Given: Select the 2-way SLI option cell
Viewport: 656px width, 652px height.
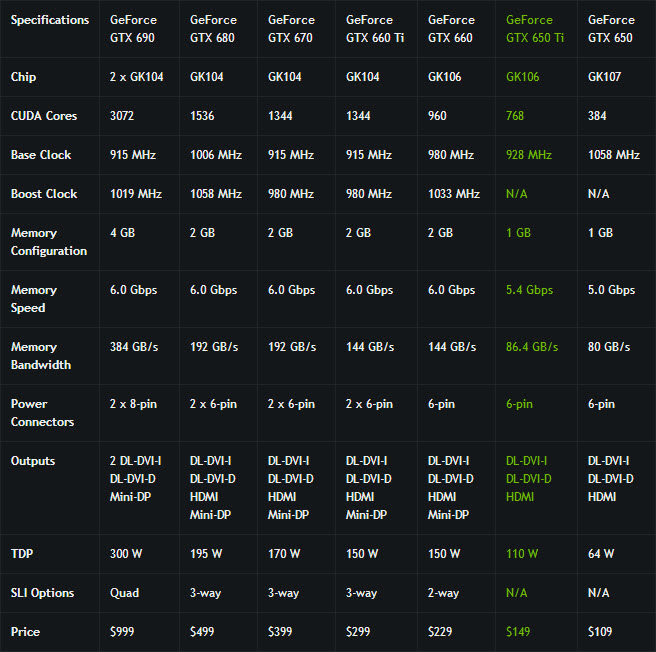Looking at the screenshot, I should pos(443,593).
